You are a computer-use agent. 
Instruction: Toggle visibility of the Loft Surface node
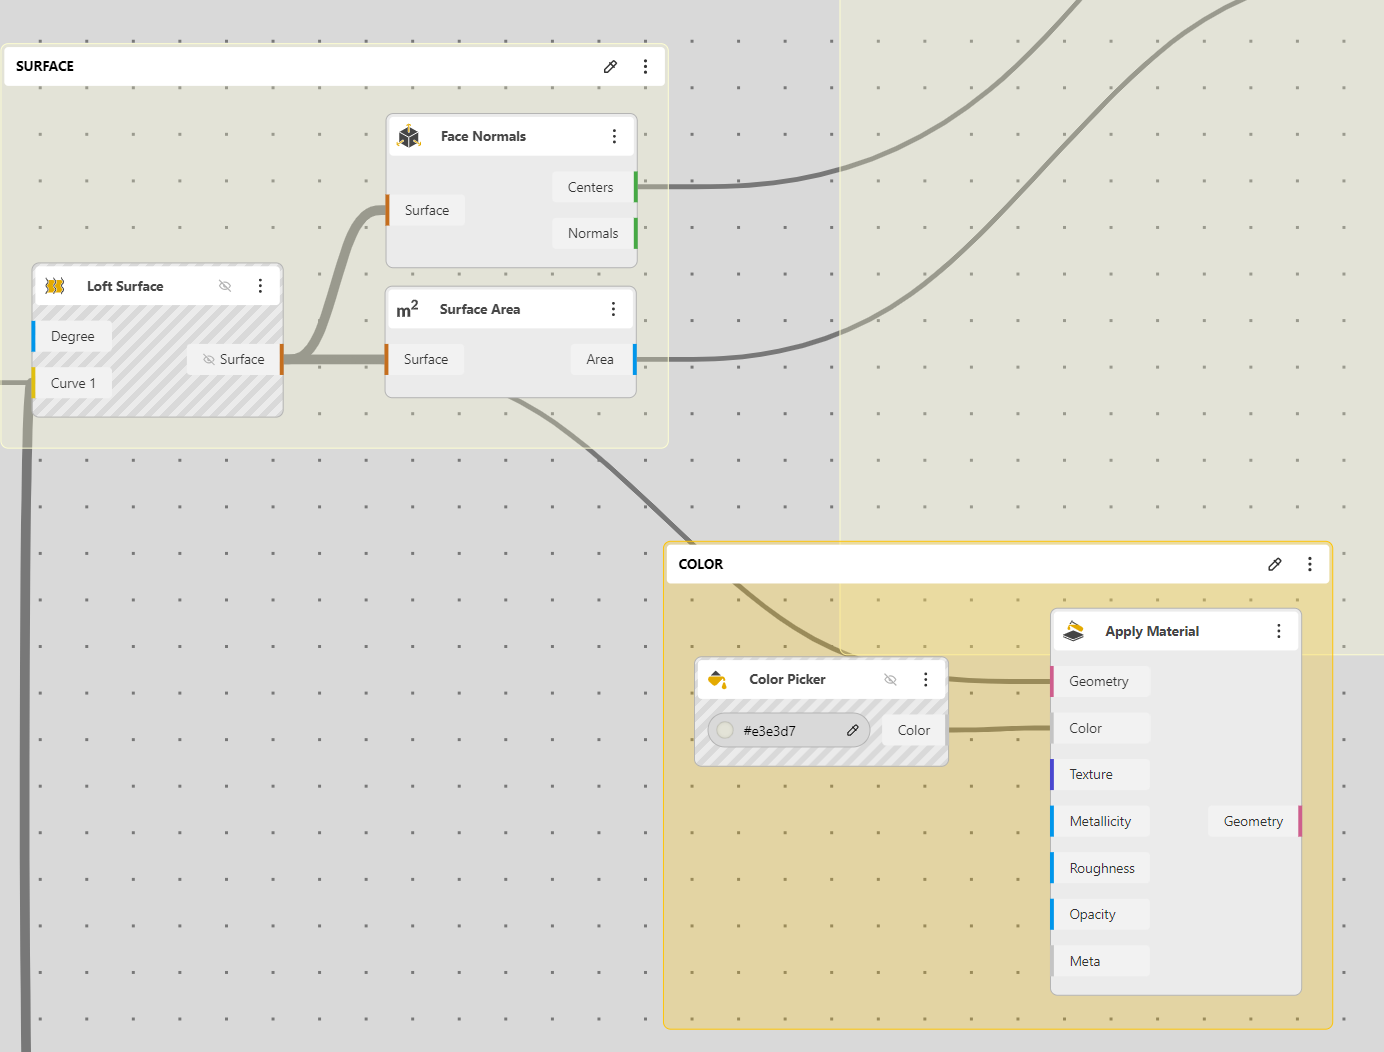(225, 286)
